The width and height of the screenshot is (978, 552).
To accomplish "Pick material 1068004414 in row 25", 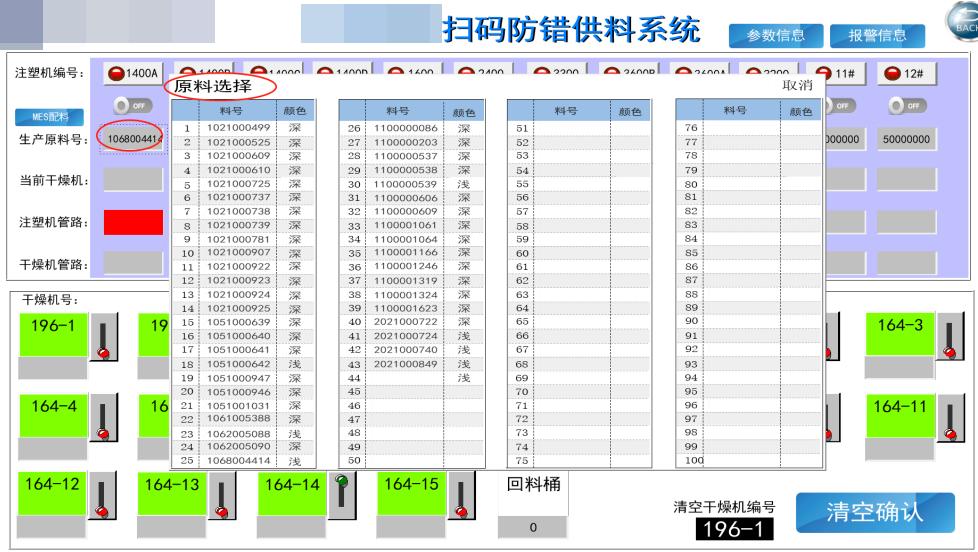I will [x=238, y=461].
